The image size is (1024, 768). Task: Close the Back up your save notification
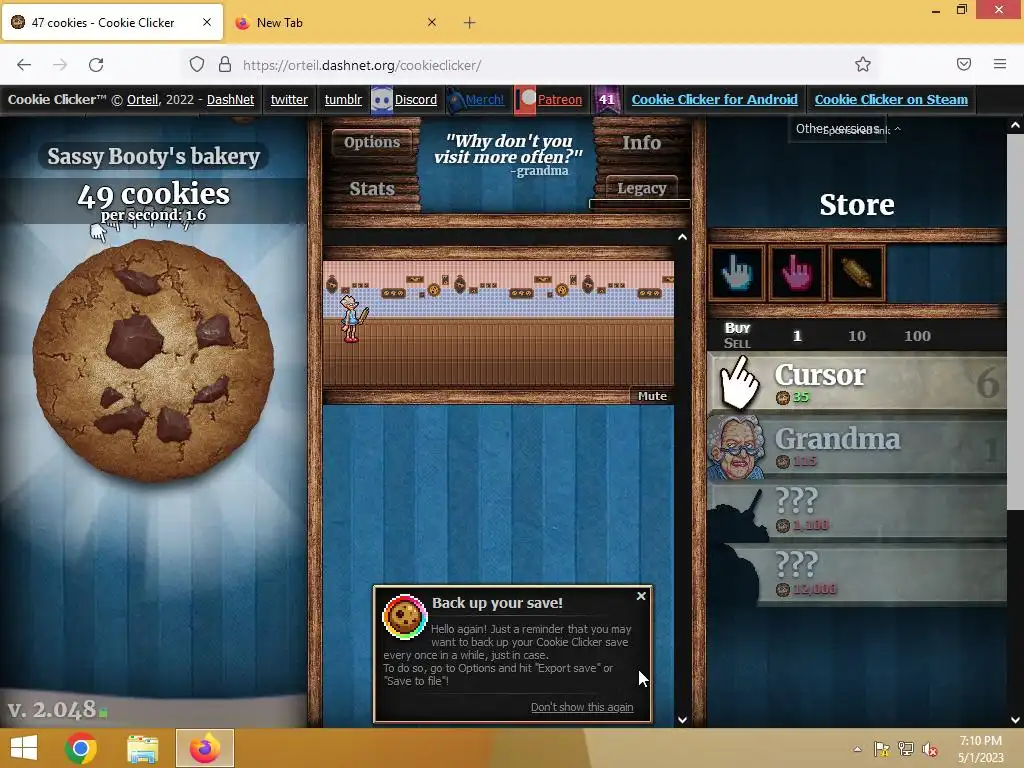[641, 596]
